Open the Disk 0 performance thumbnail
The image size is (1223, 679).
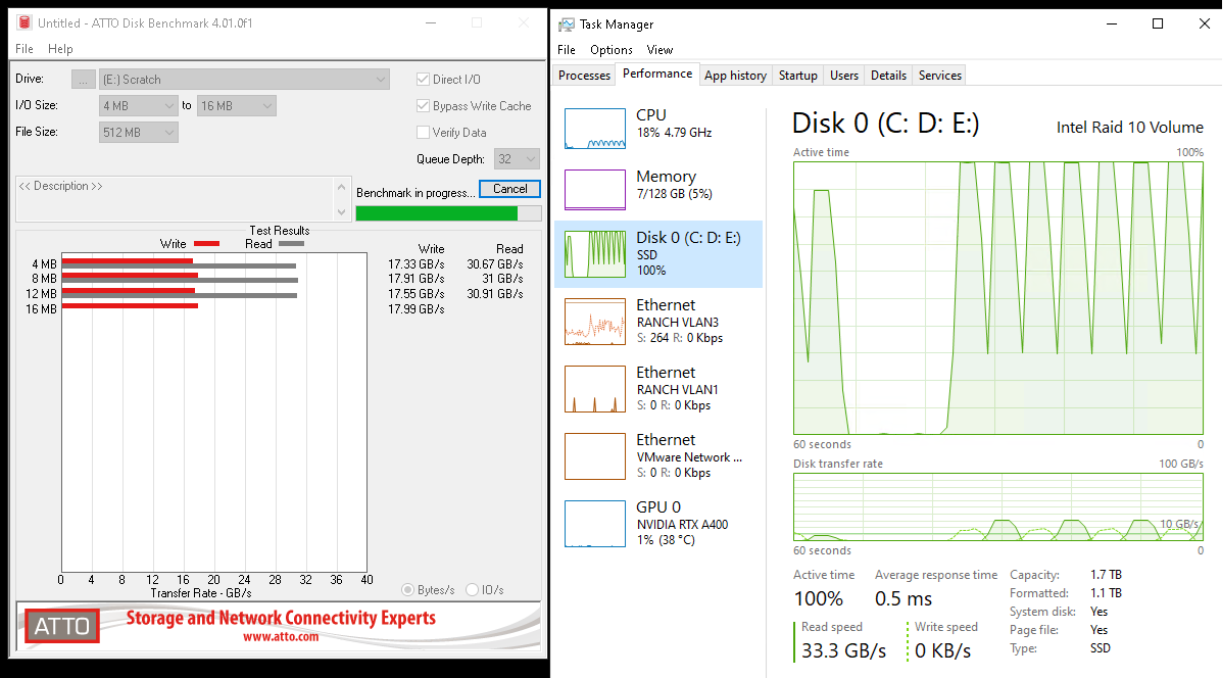coord(594,254)
